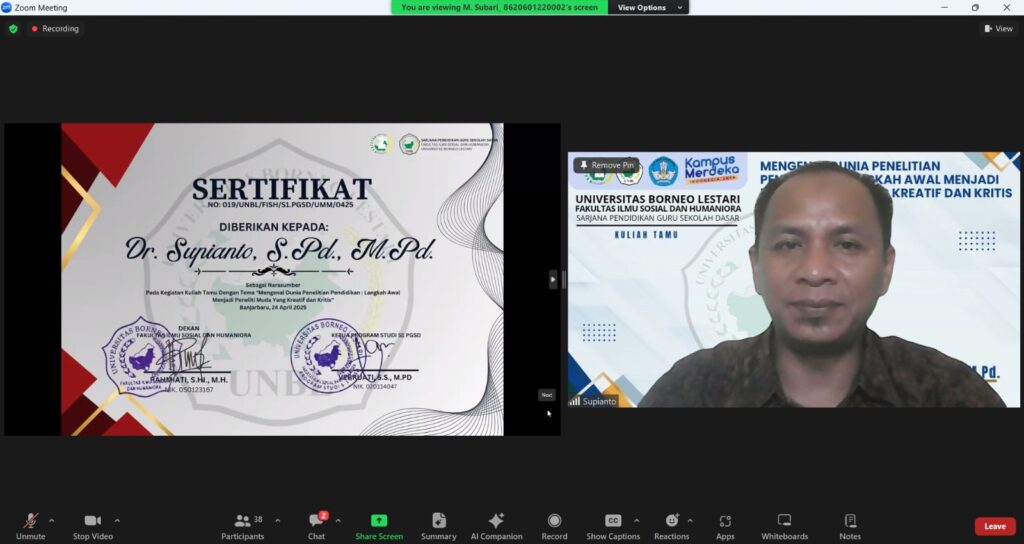Image resolution: width=1024 pixels, height=544 pixels.
Task: Click the Zoom Meeting title bar icon
Action: coord(7,7)
